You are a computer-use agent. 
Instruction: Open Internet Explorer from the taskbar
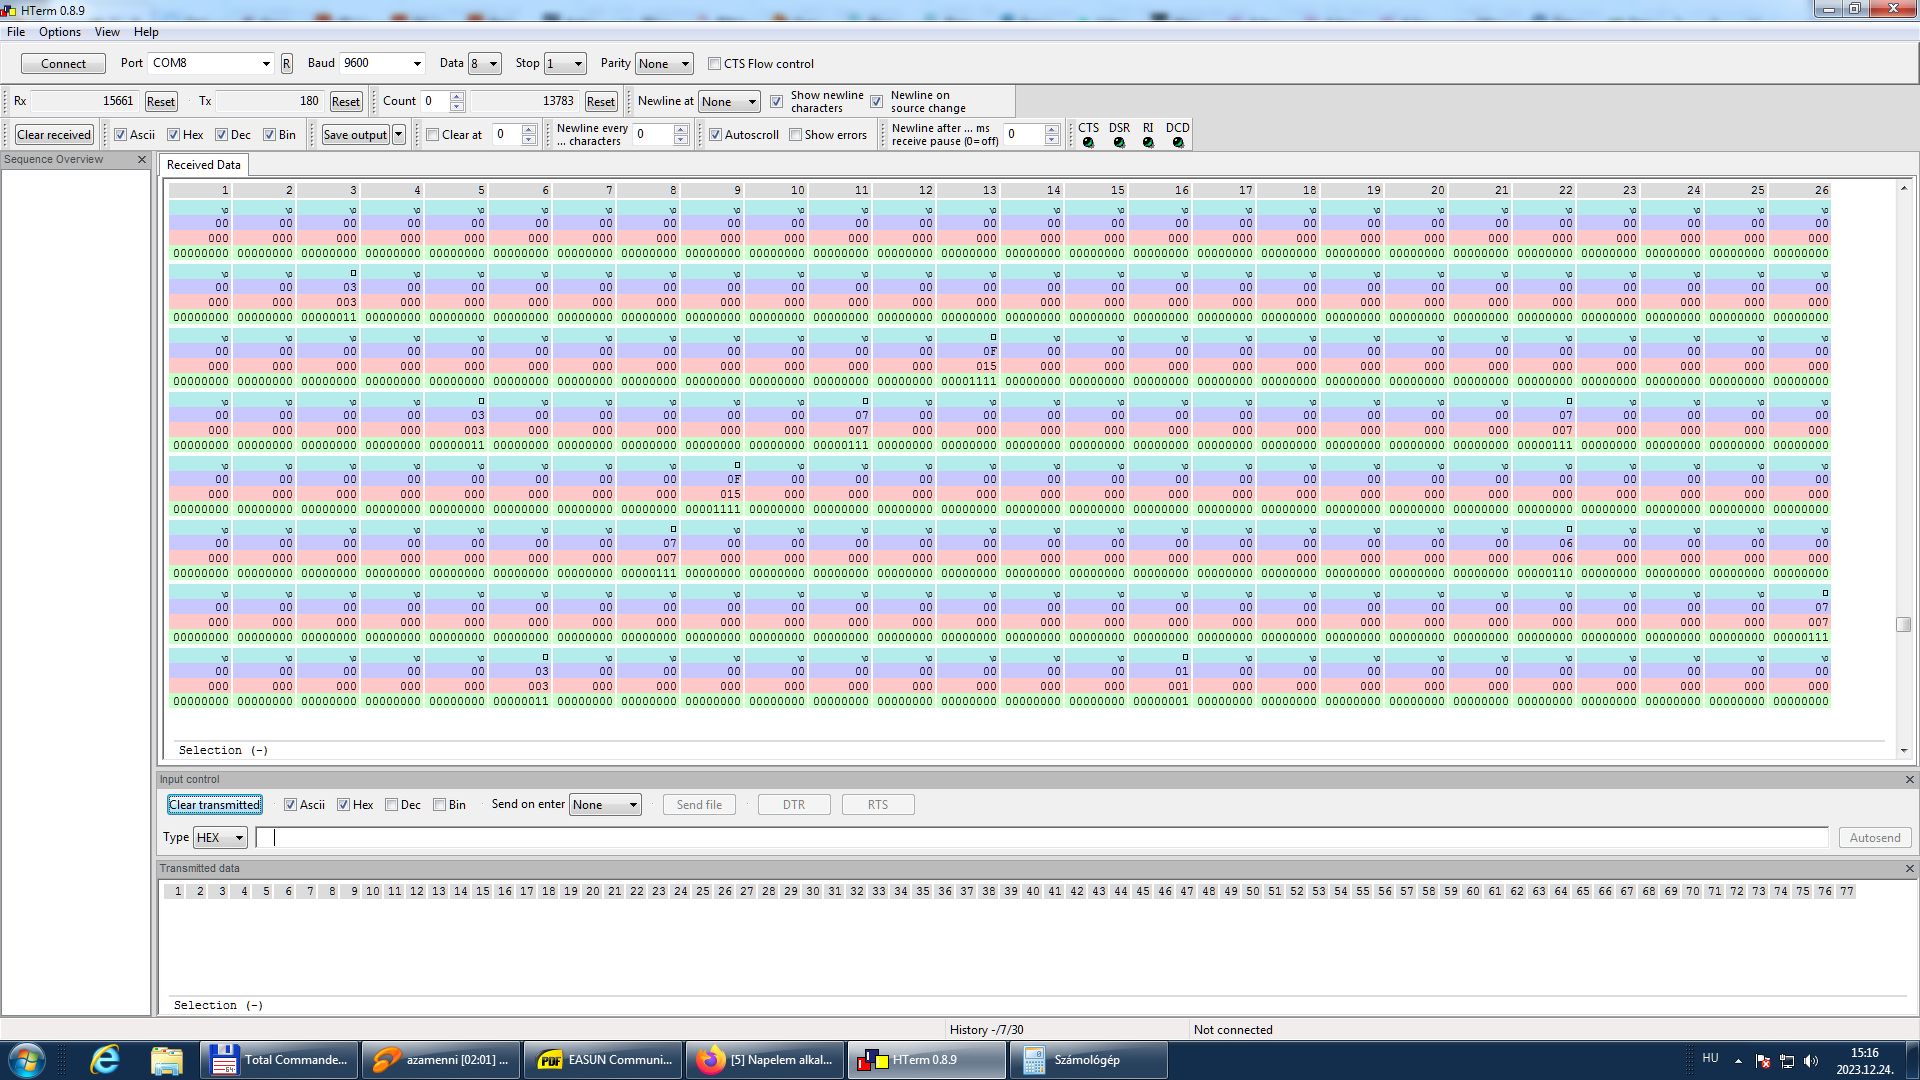pyautogui.click(x=105, y=1060)
